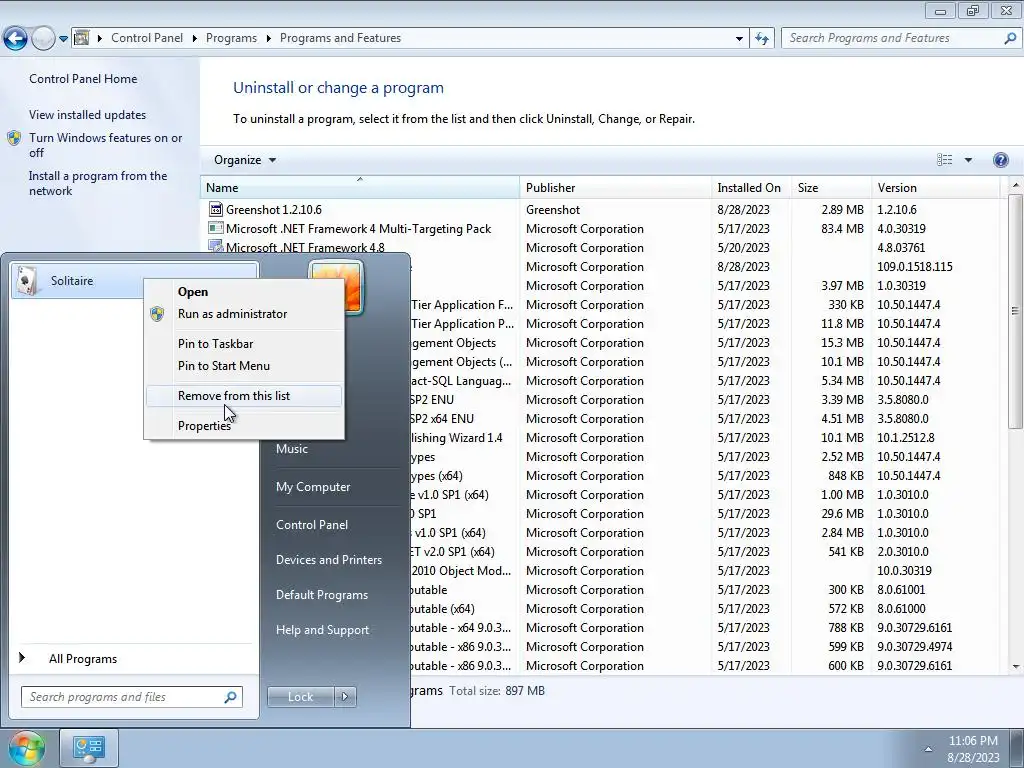The width and height of the screenshot is (1024, 768).
Task: Click version 109.0.1518.115 cell
Action: pyautogui.click(x=914, y=266)
